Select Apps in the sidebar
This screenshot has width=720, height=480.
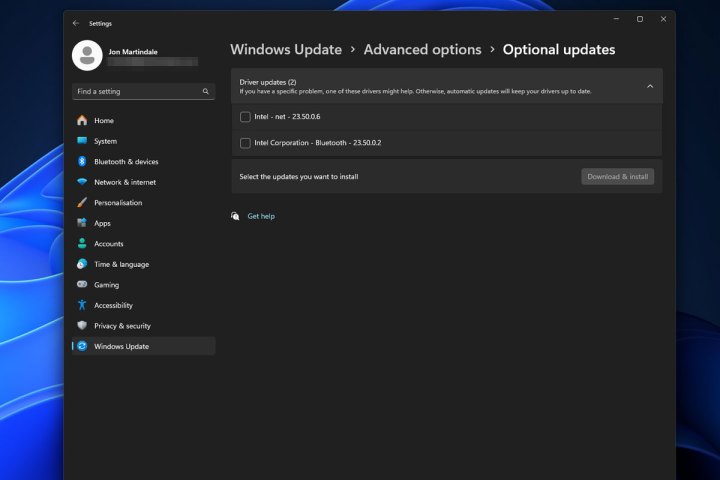[143, 223]
